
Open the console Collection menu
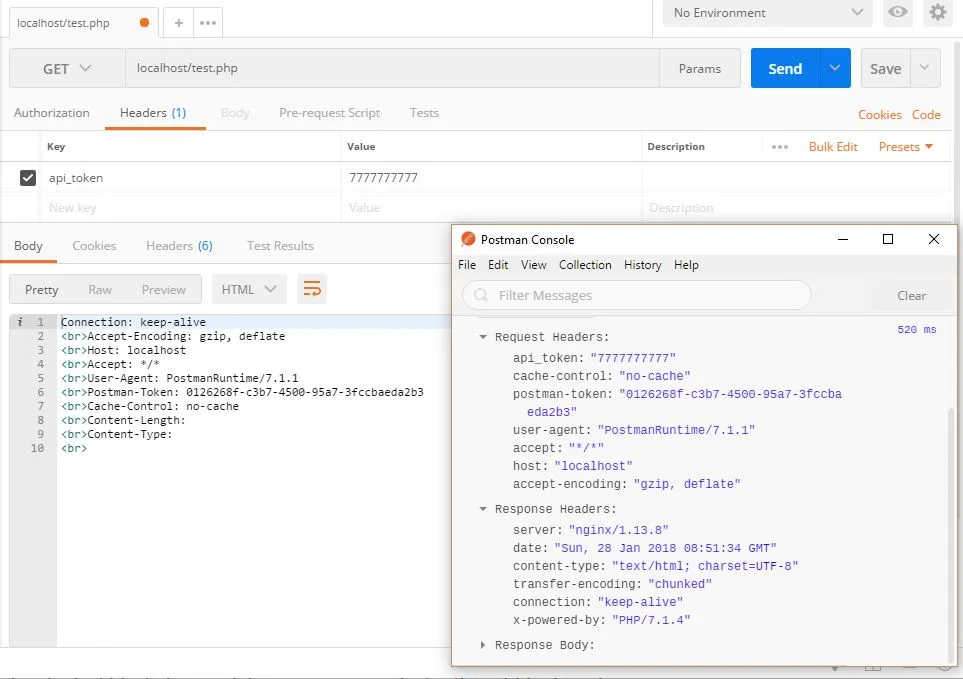click(x=585, y=265)
